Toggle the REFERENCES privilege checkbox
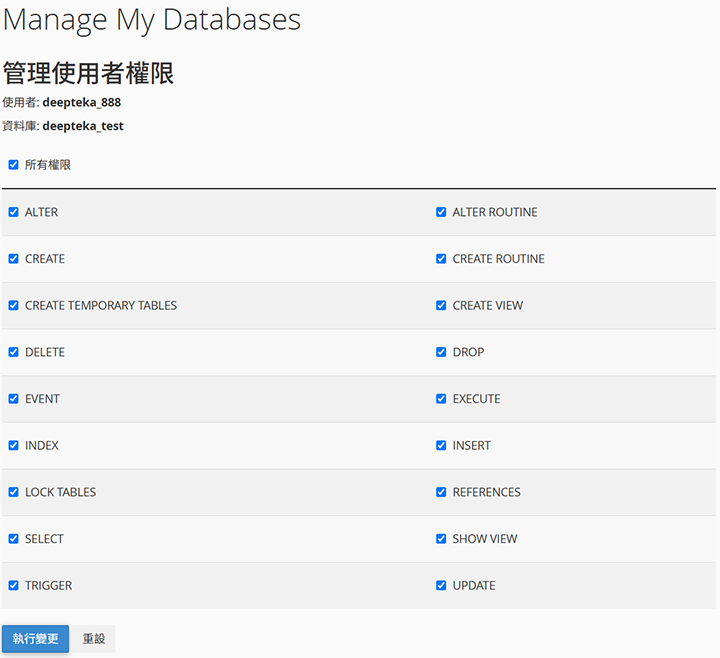The image size is (720, 658). click(441, 492)
